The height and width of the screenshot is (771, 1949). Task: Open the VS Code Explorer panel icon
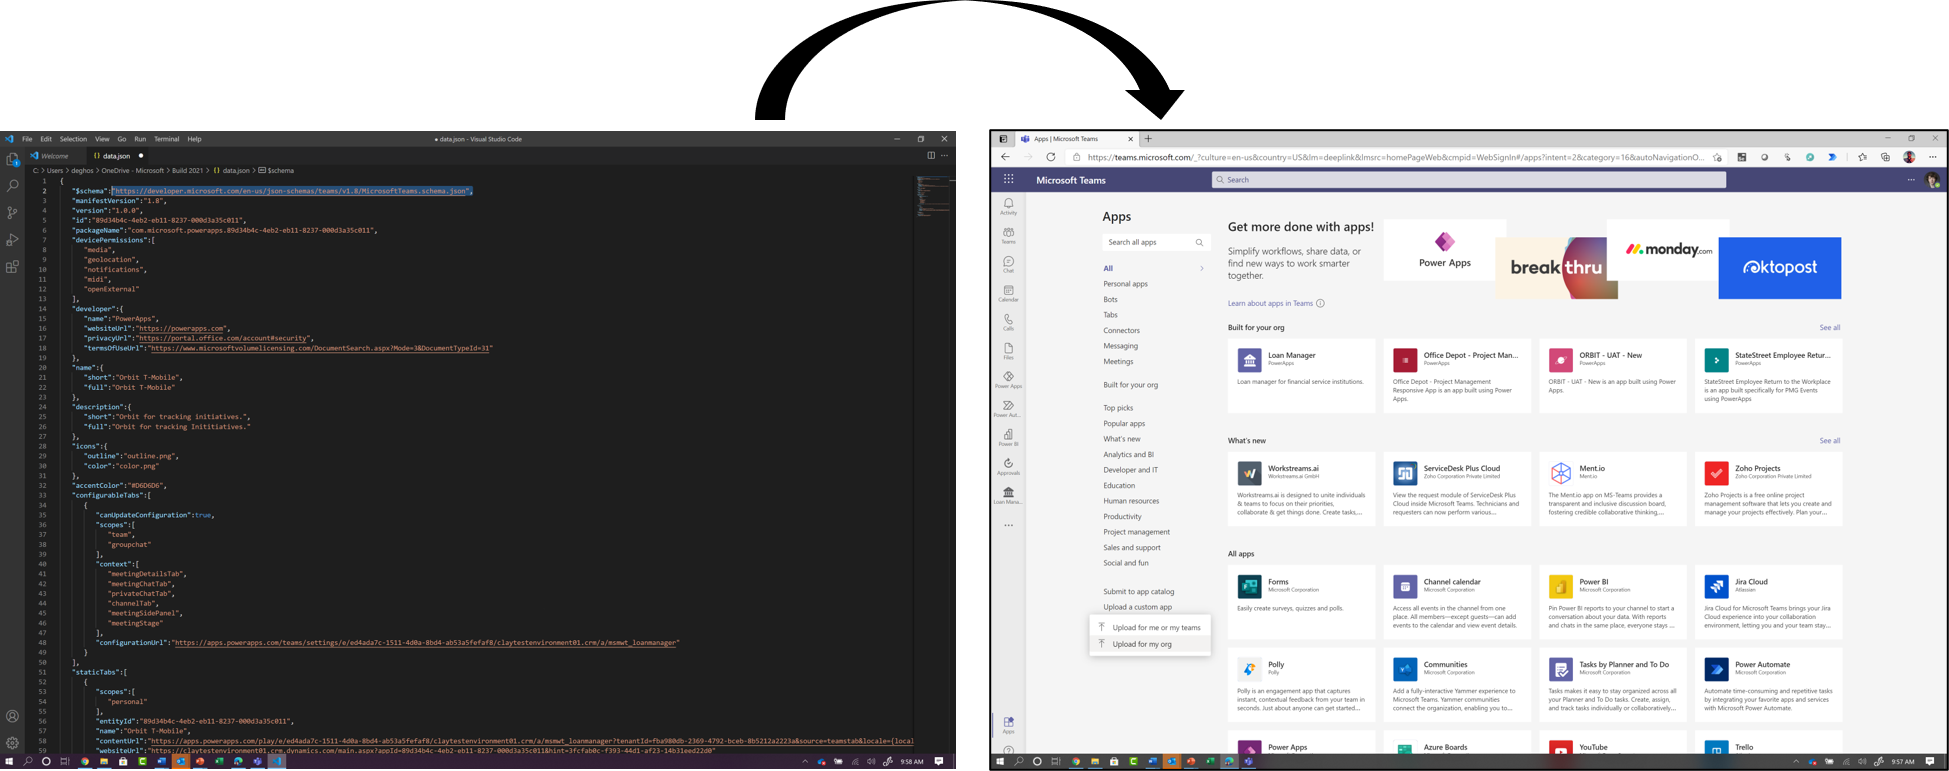[x=13, y=160]
